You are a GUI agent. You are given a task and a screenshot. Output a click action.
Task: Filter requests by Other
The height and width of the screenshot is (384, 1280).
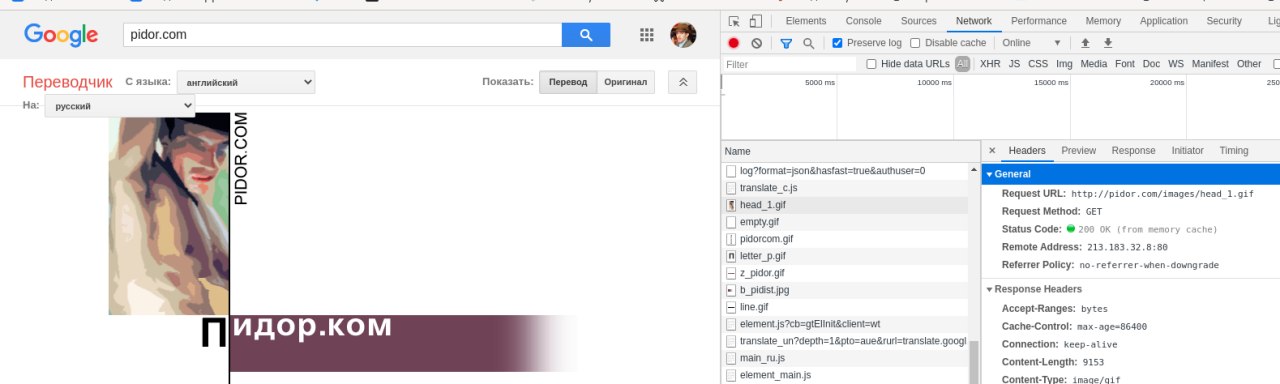point(1249,64)
